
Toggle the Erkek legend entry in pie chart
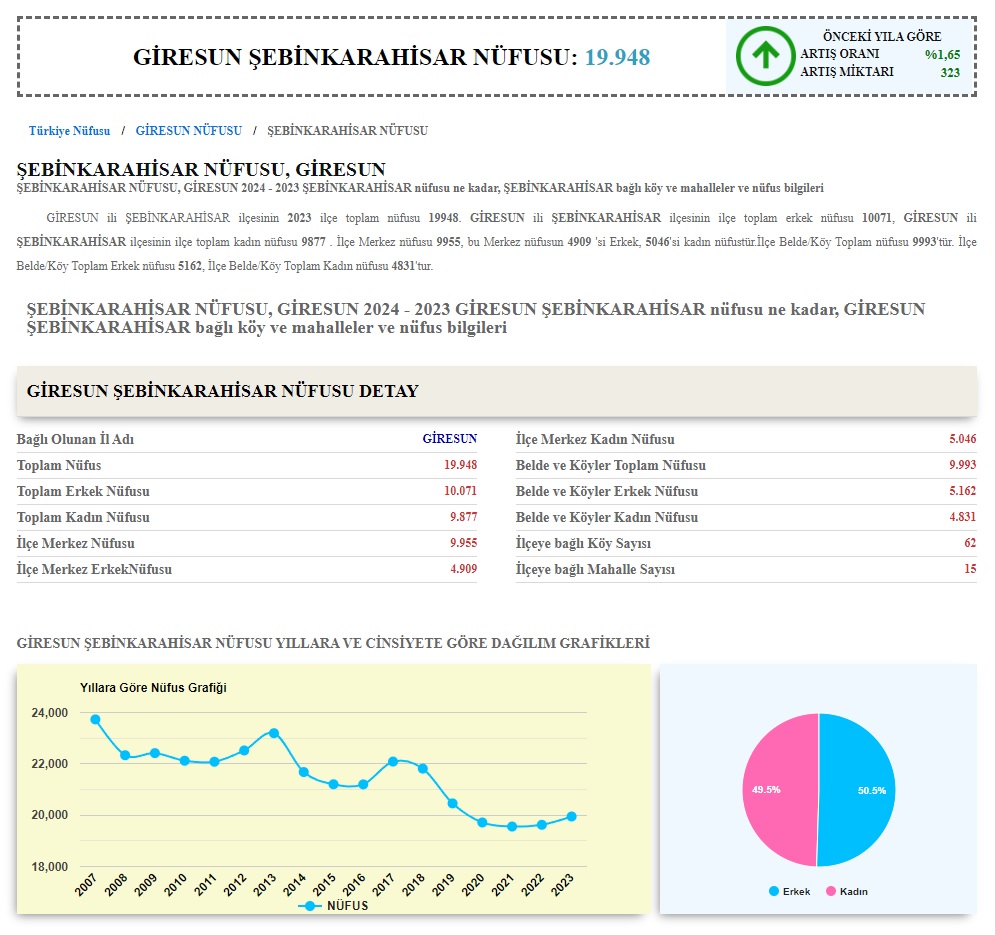[x=789, y=891]
